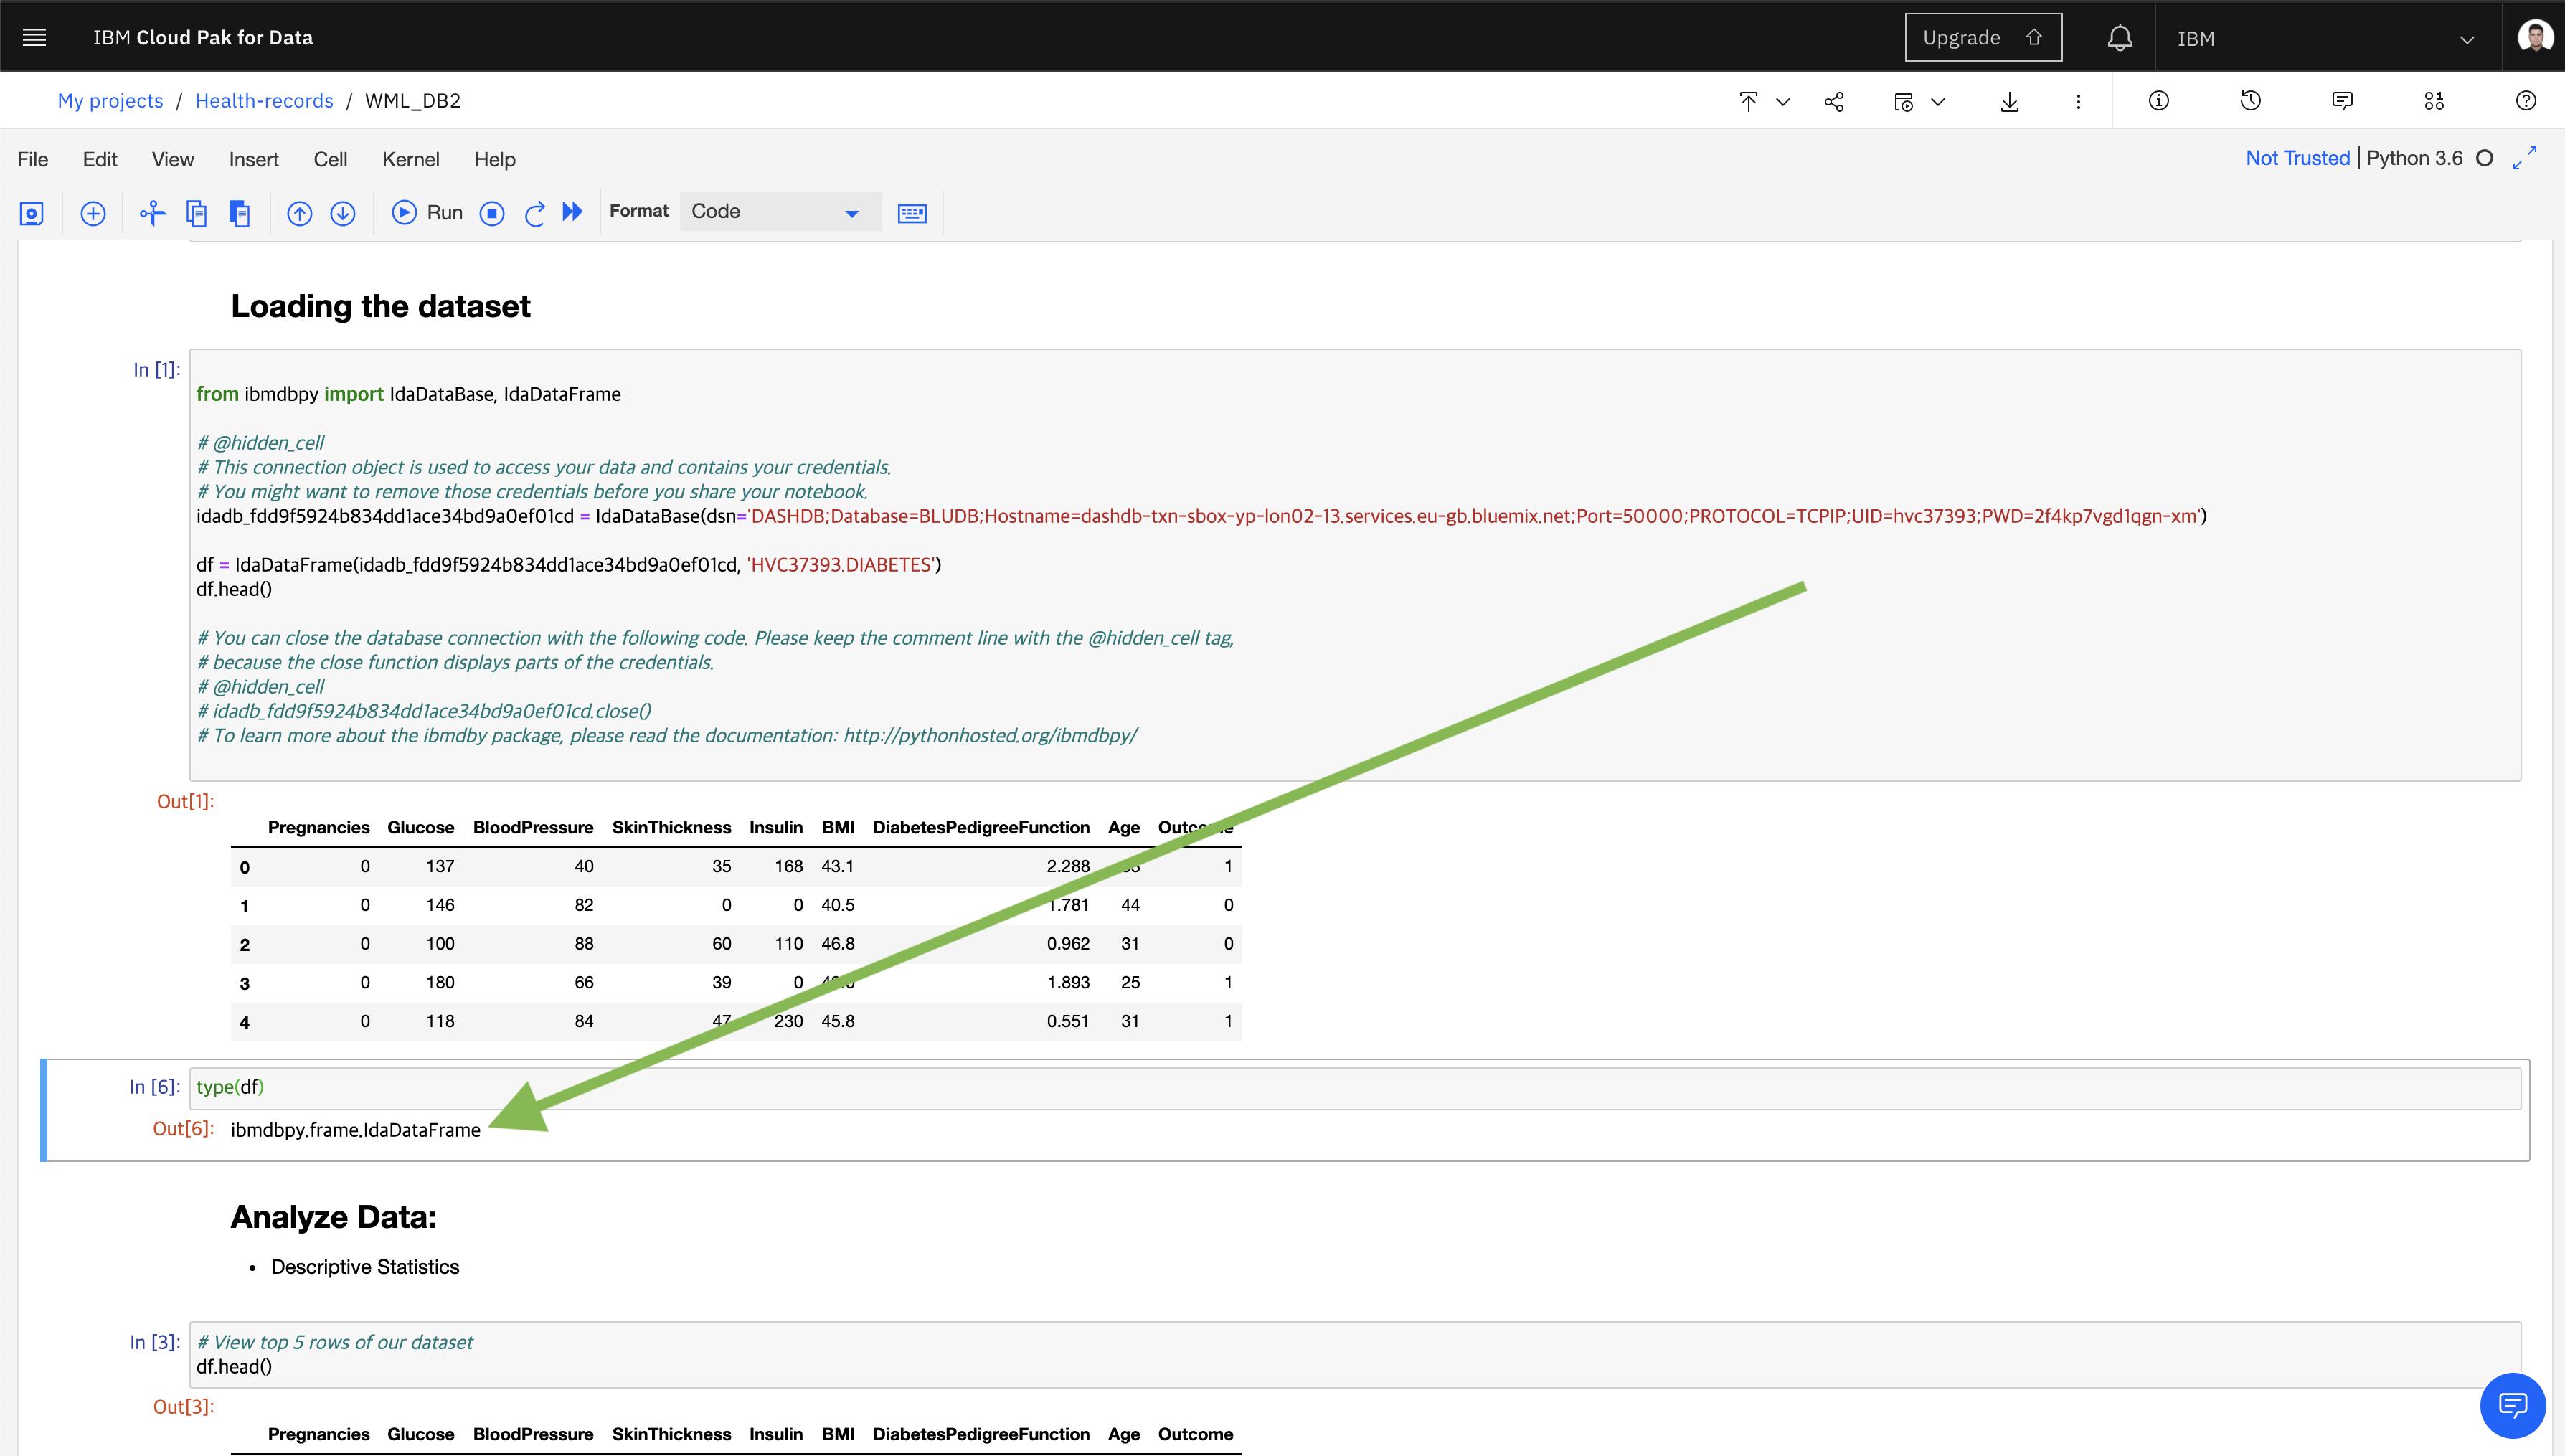Open the versions history icon
Viewport: 2565px width, 1456px height.
pos(2250,101)
